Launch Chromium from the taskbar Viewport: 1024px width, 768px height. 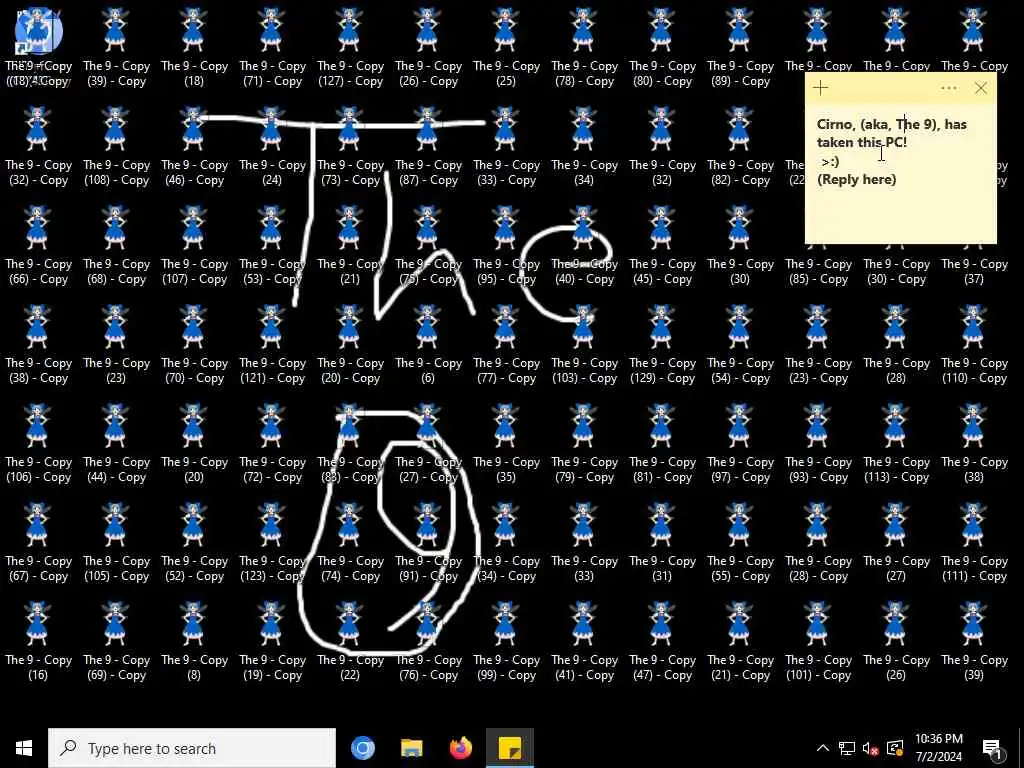tap(362, 748)
